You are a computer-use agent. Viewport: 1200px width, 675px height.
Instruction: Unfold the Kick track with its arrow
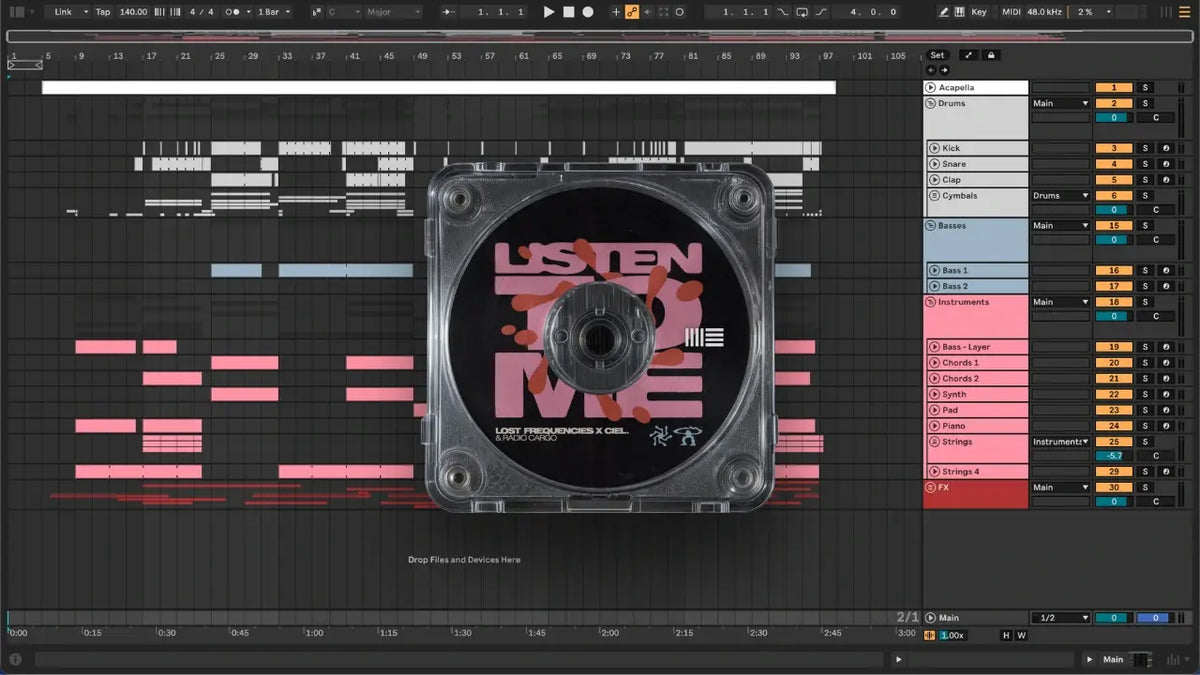coord(934,148)
